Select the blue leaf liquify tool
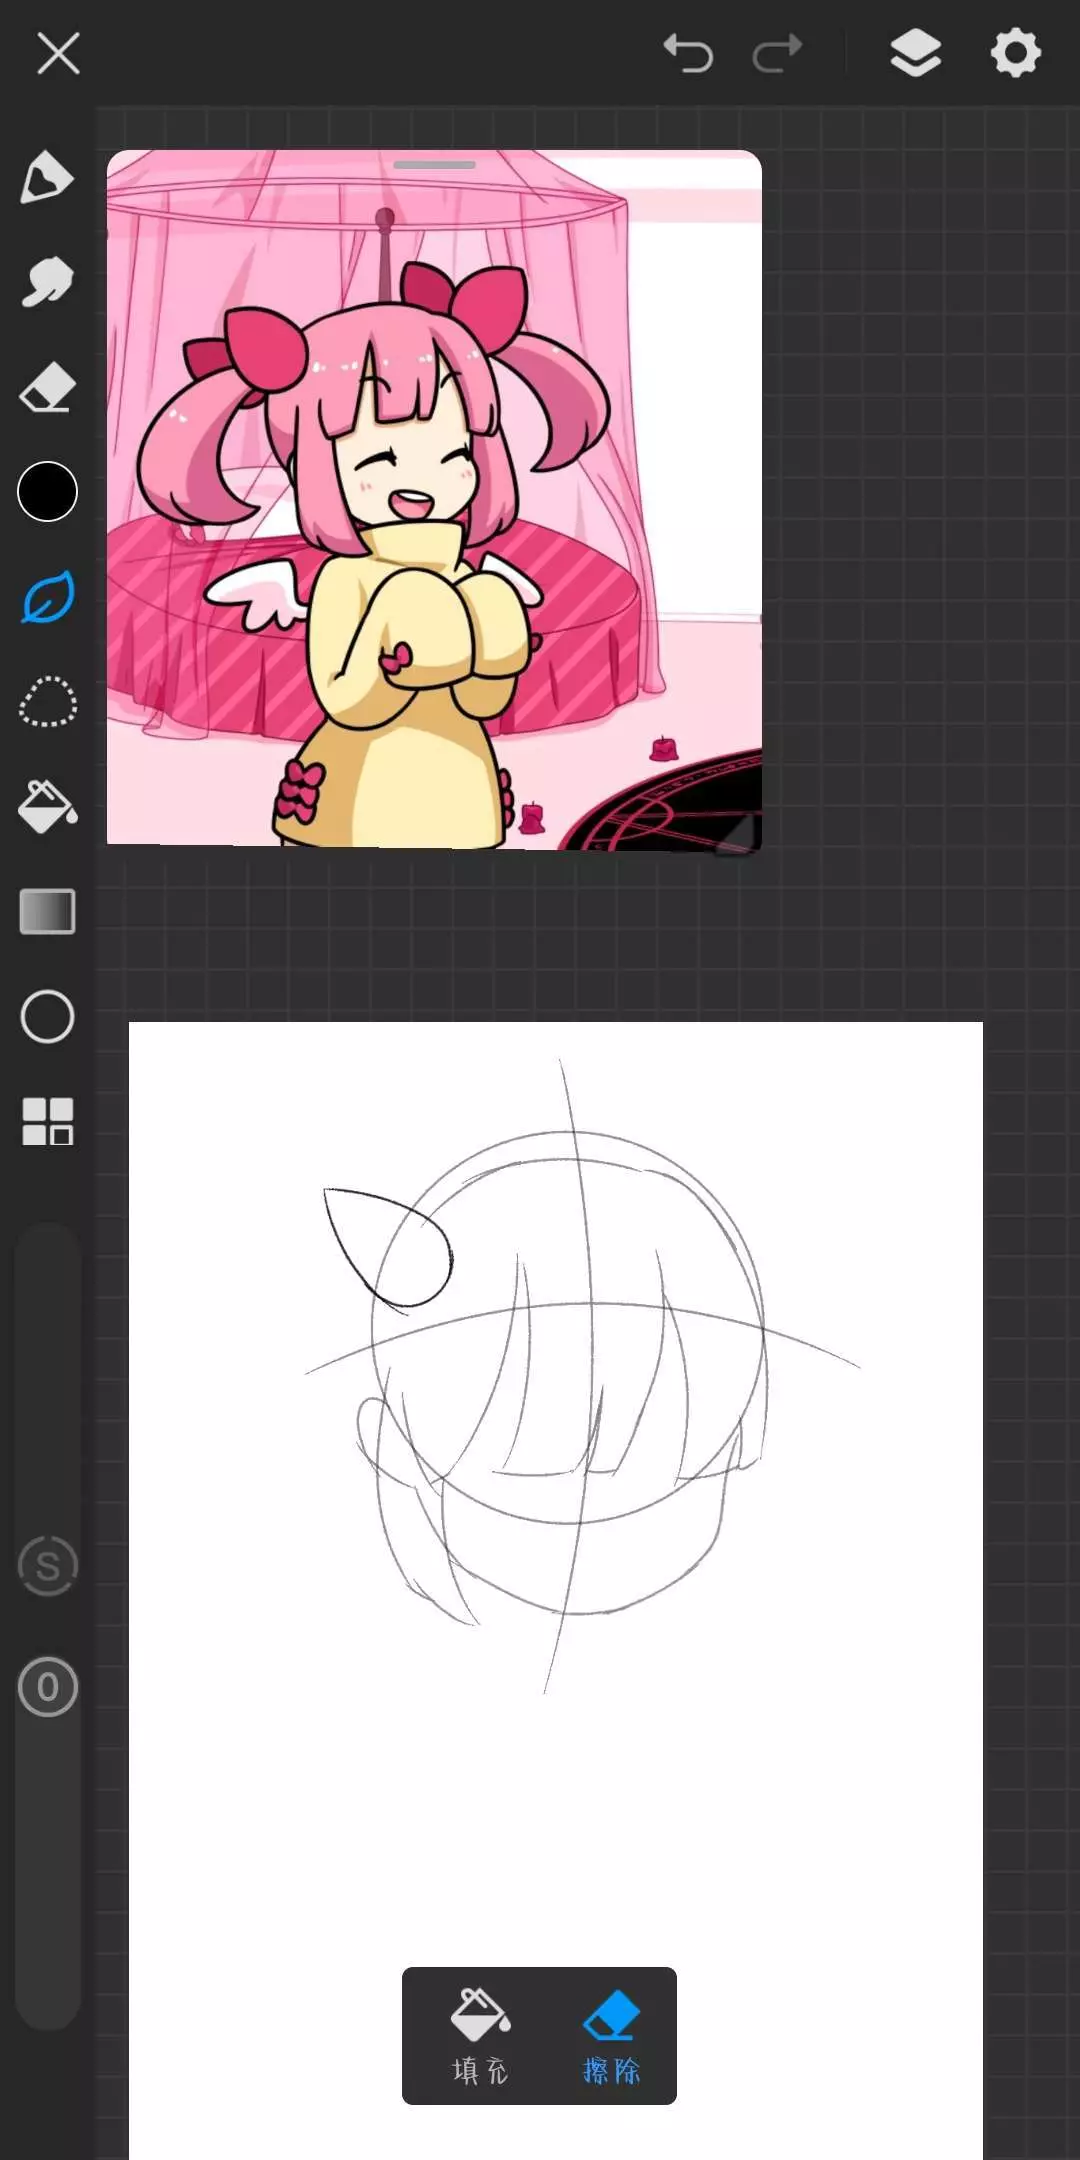The height and width of the screenshot is (2160, 1080). pyautogui.click(x=47, y=597)
